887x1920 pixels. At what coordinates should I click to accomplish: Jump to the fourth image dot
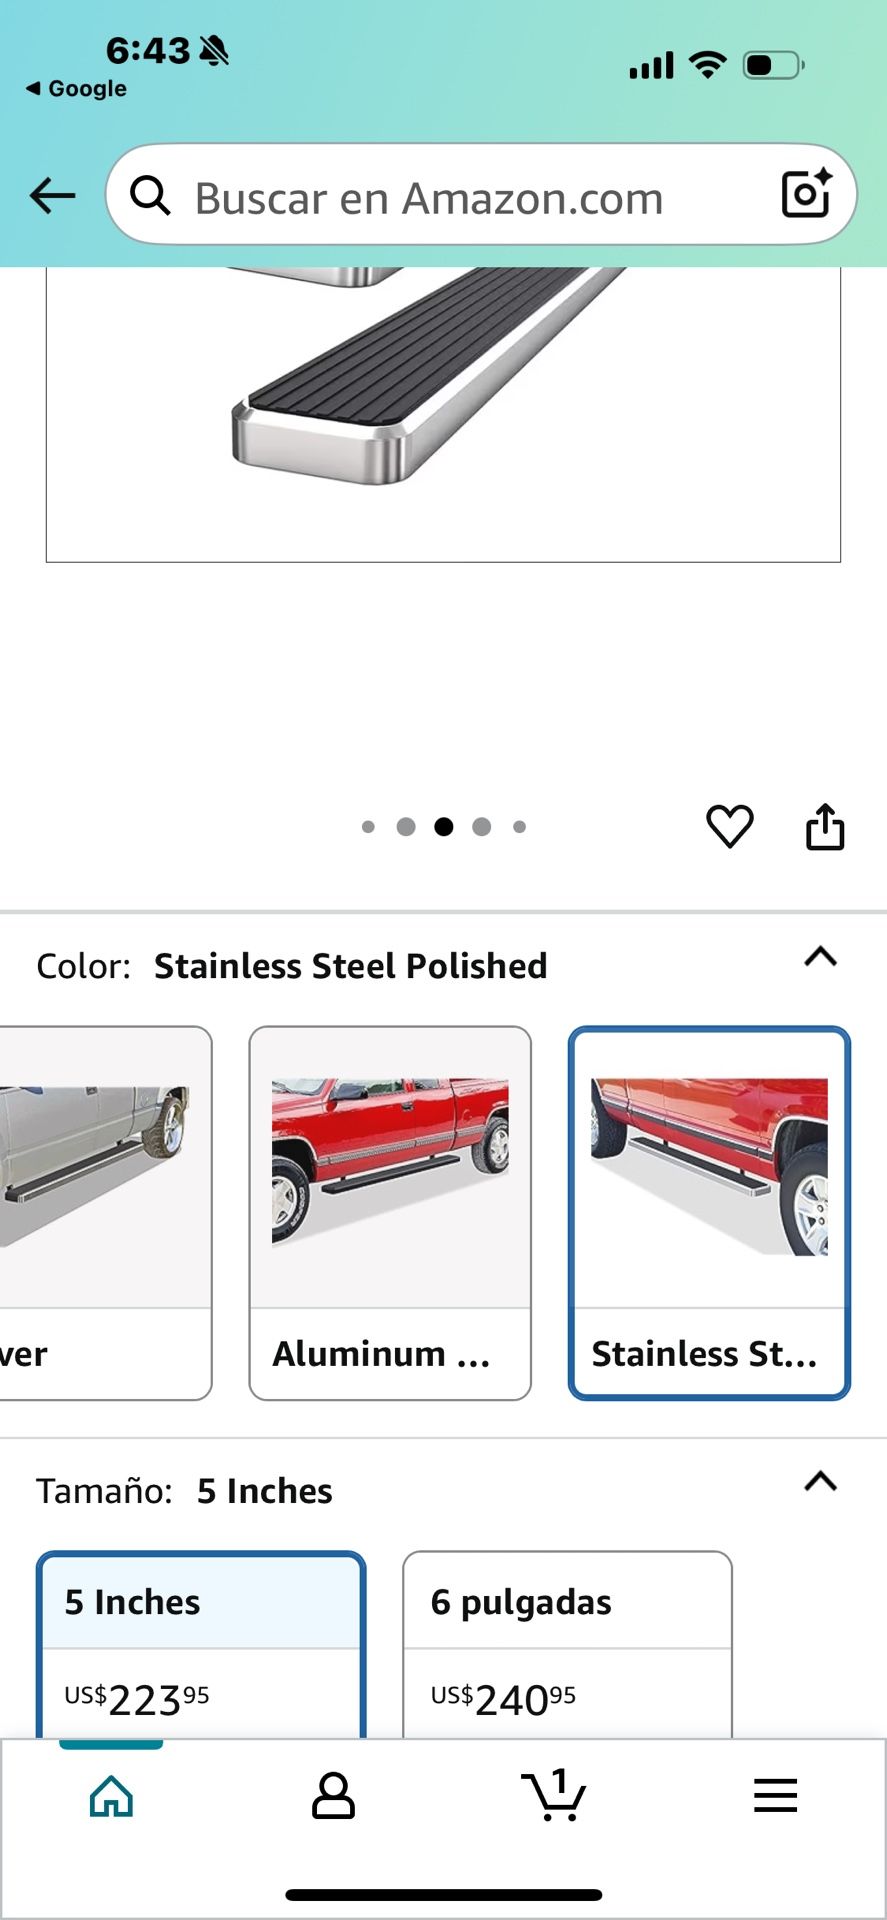pyautogui.click(x=482, y=827)
